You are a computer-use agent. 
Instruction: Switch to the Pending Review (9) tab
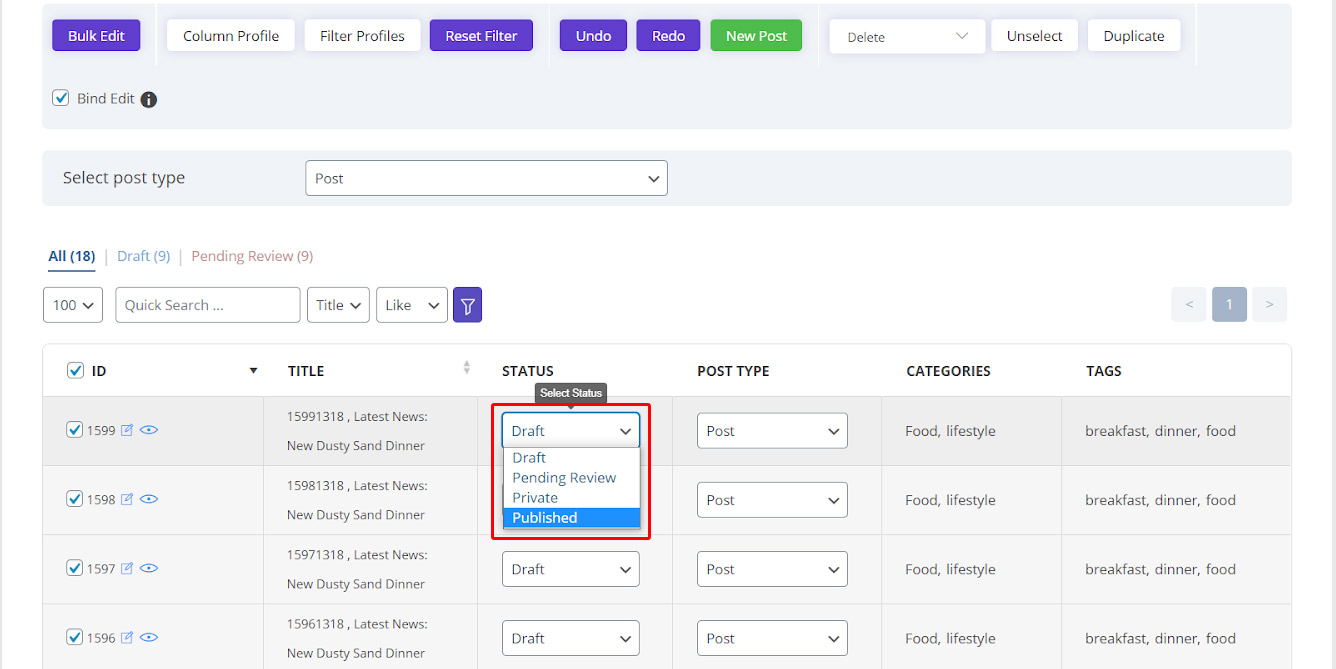pyautogui.click(x=252, y=256)
